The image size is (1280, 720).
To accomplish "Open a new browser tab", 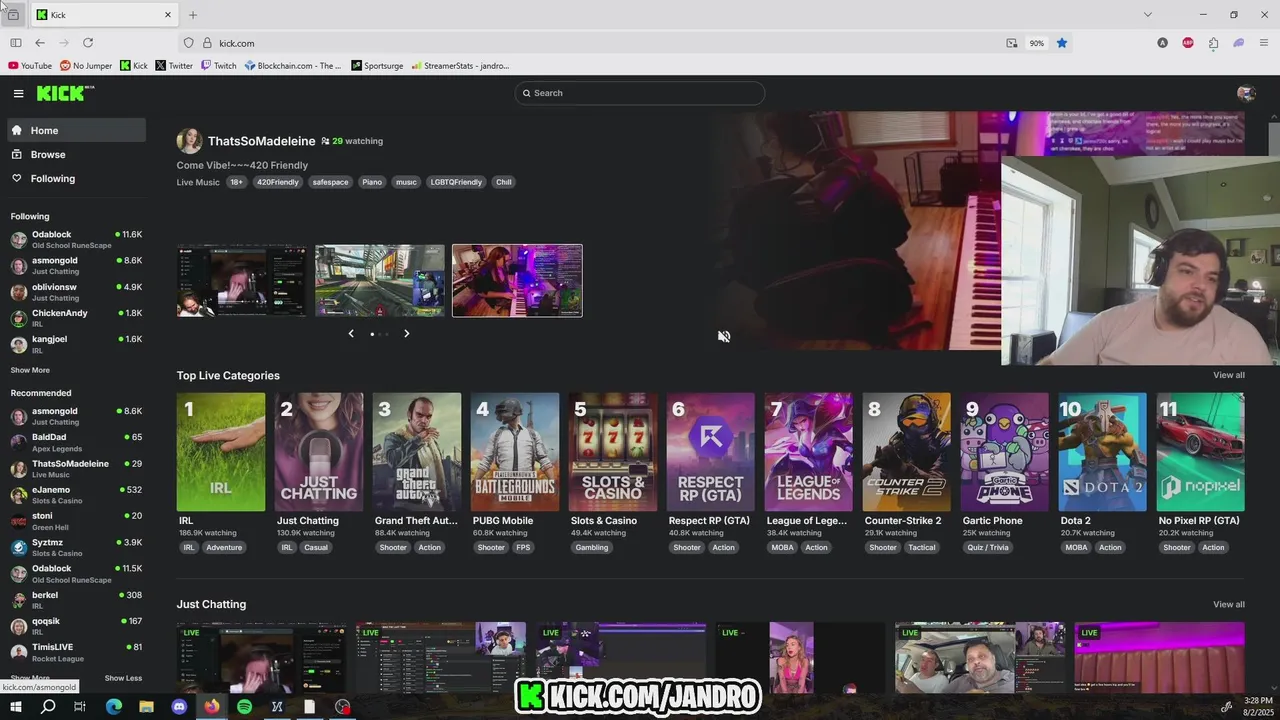I will coord(193,15).
